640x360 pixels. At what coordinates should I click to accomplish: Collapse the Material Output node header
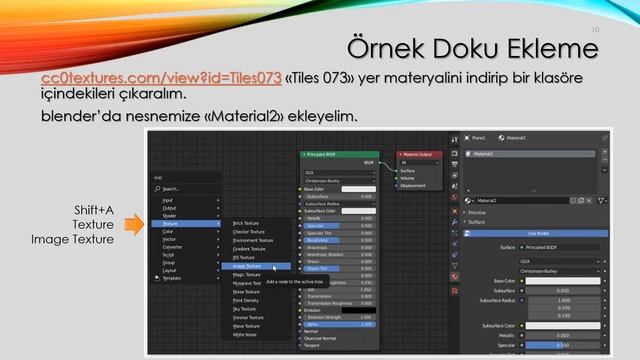[400, 155]
